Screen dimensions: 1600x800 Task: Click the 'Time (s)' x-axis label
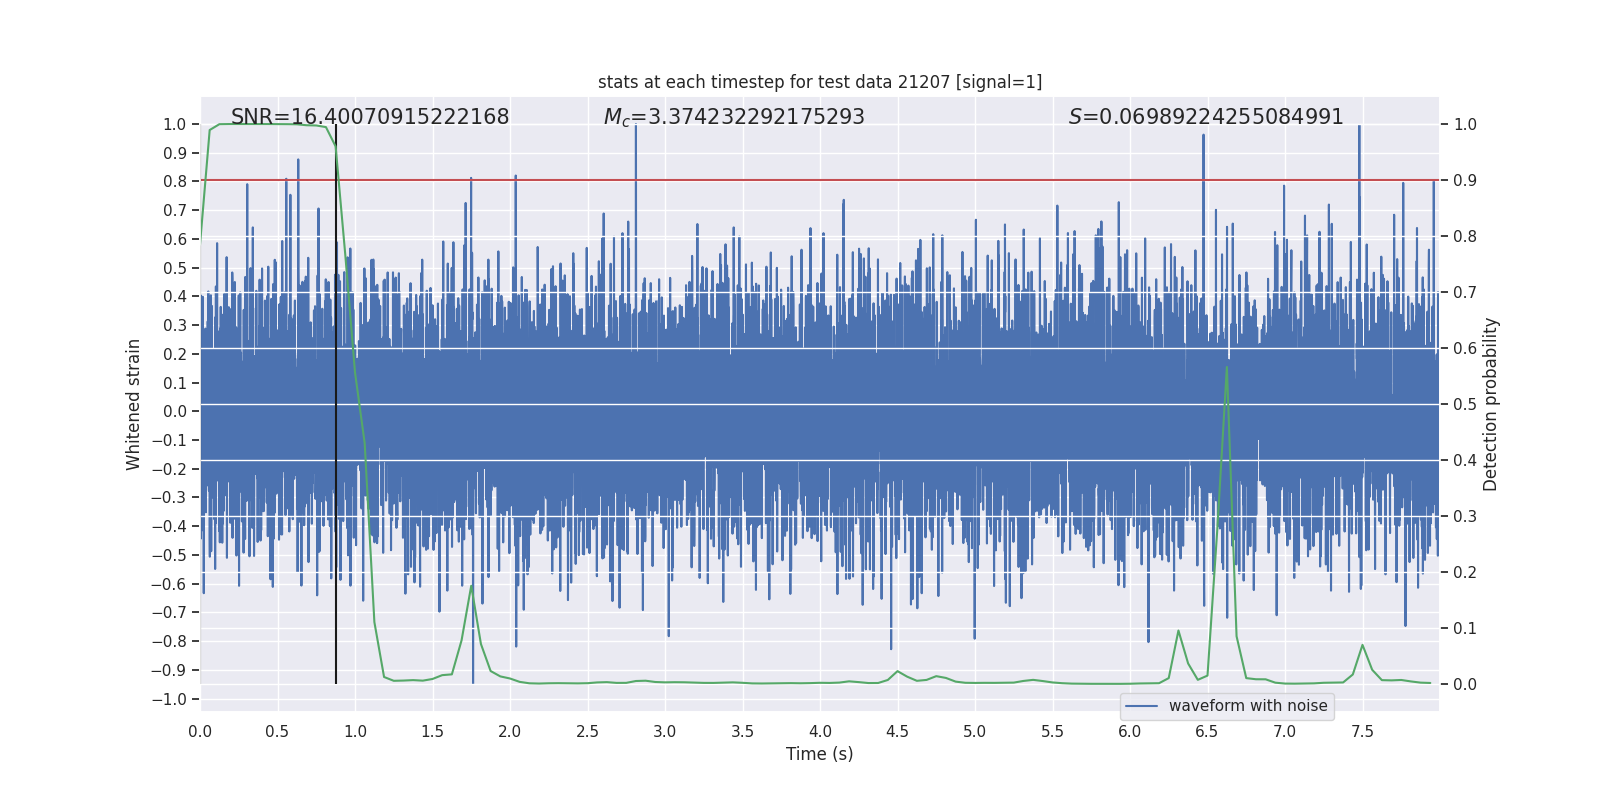[x=819, y=754]
